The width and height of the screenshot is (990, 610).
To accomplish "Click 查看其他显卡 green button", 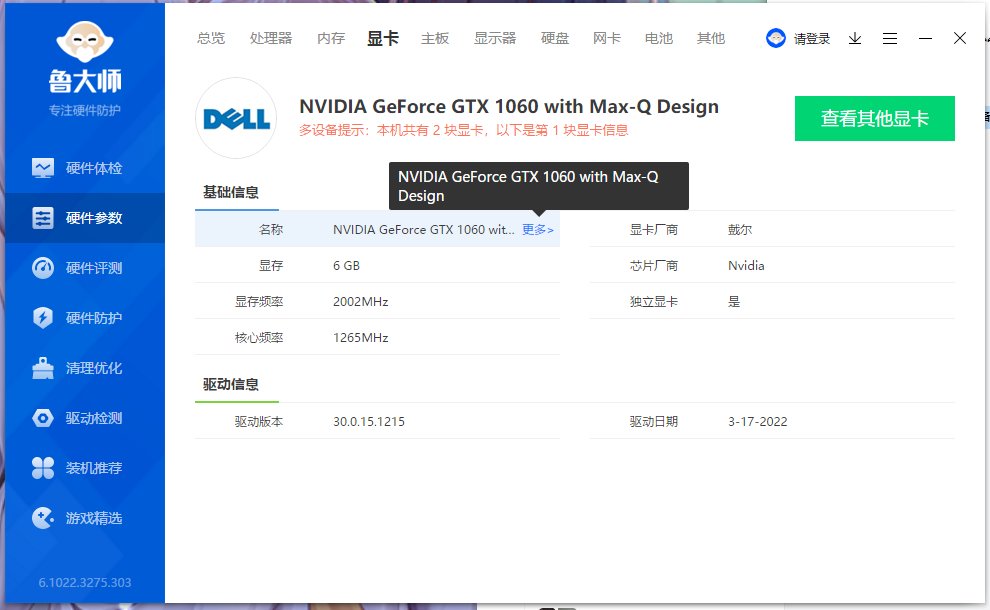I will point(874,118).
